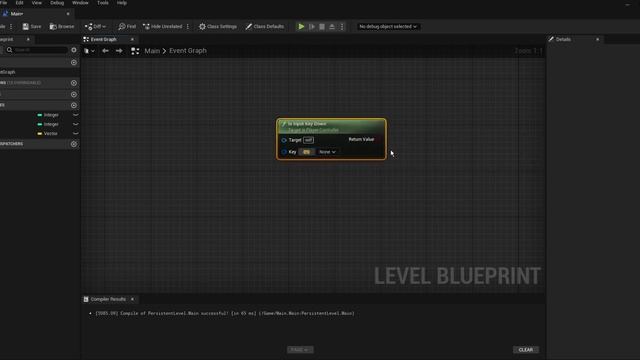Screen dimensions: 640x360
Task: Click the Stop simulation button
Action: tap(322, 27)
